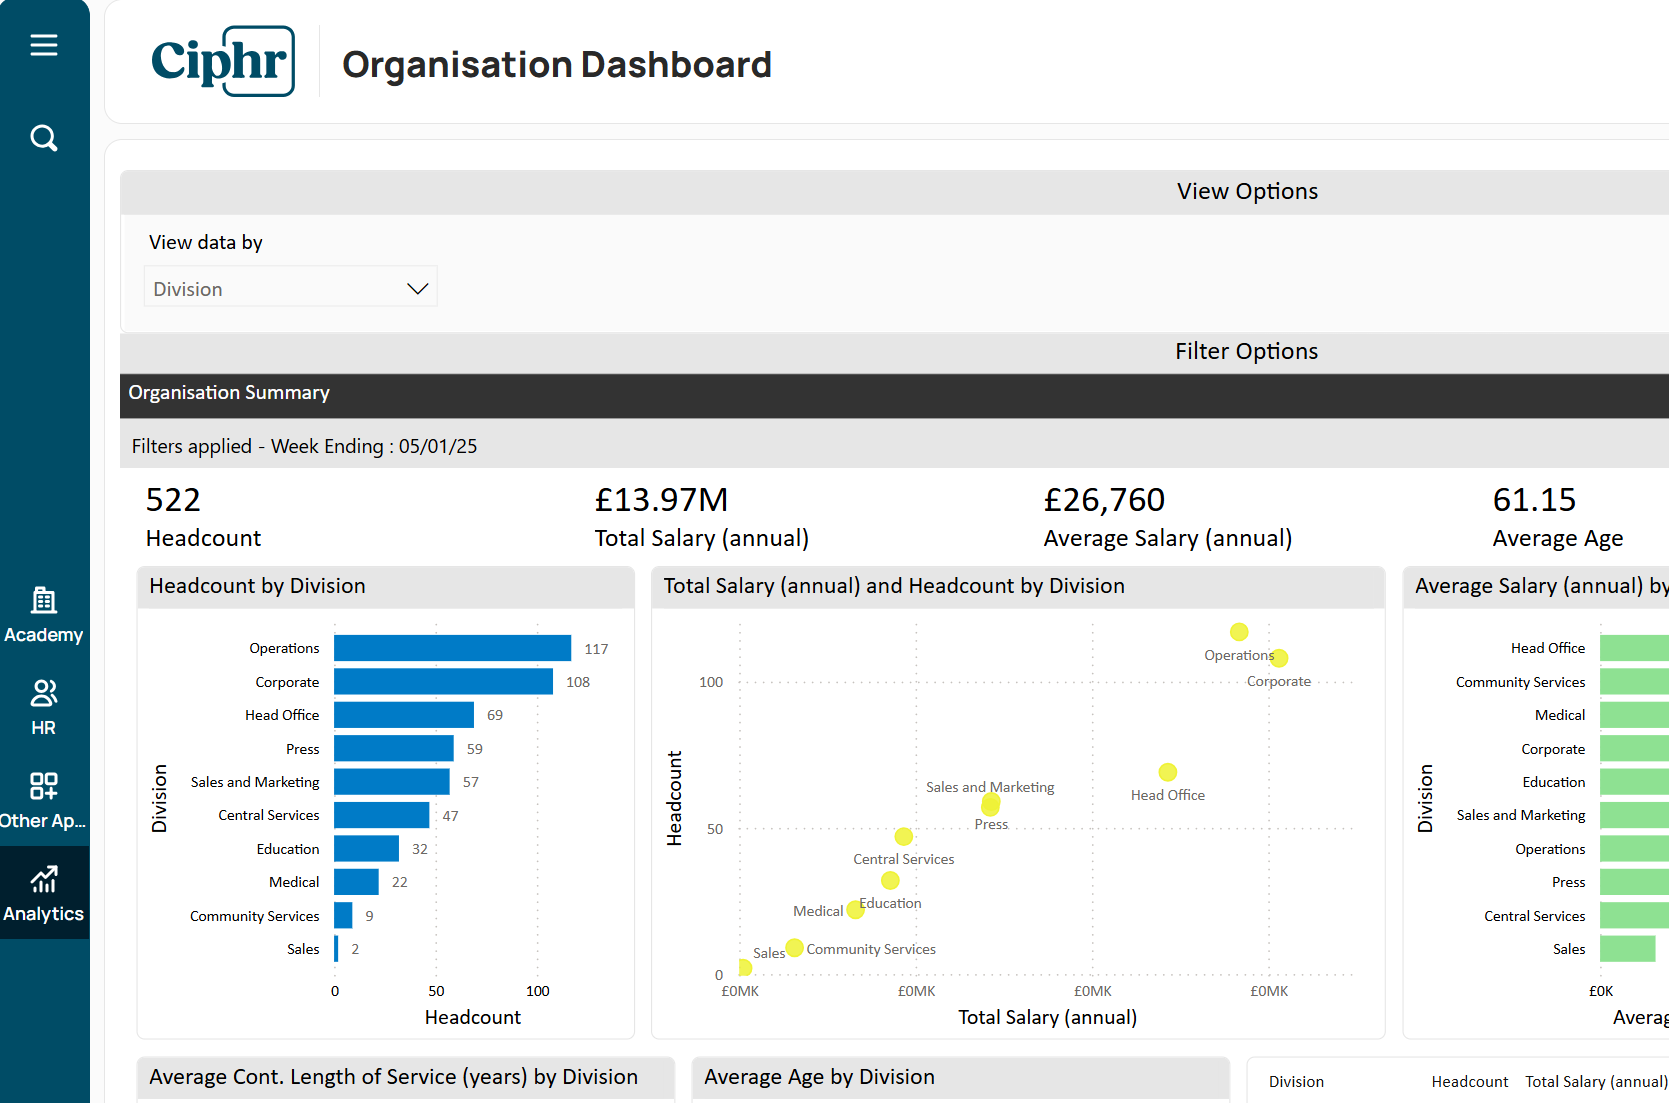Open the View data by Division dropdown
The image size is (1669, 1103).
(290, 289)
